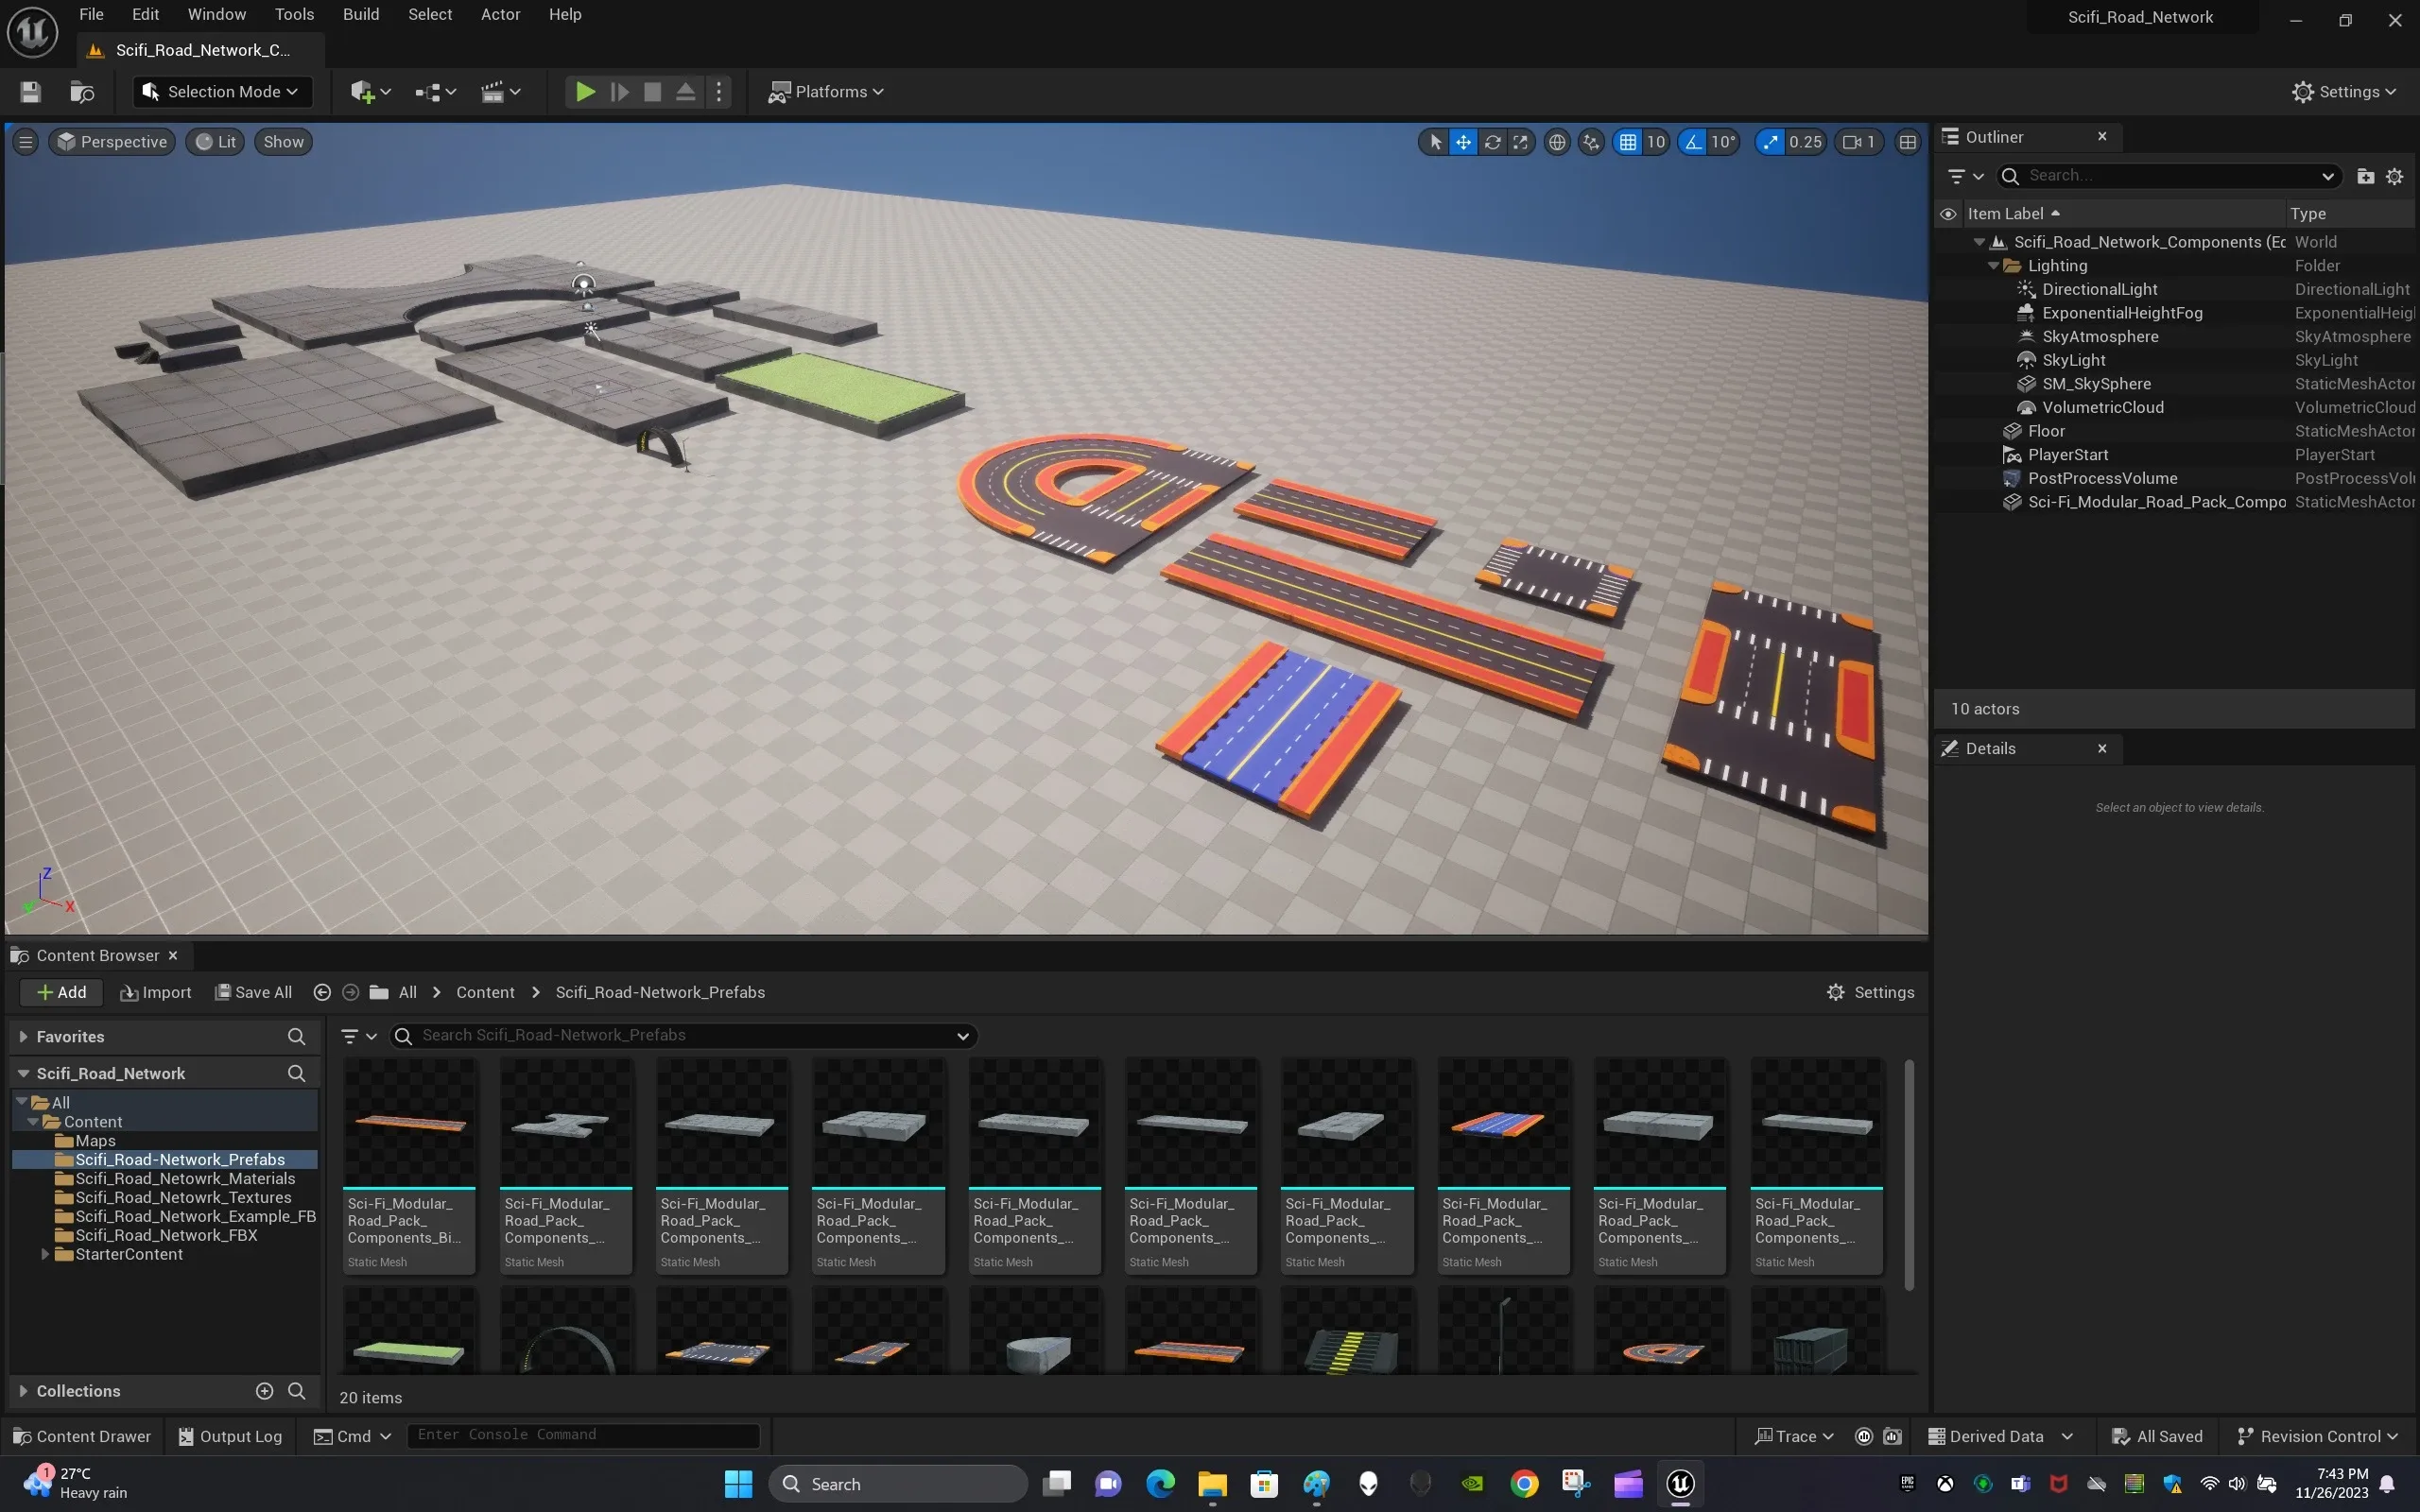Click the console command input field
The height and width of the screenshot is (1512, 2420).
coord(585,1435)
